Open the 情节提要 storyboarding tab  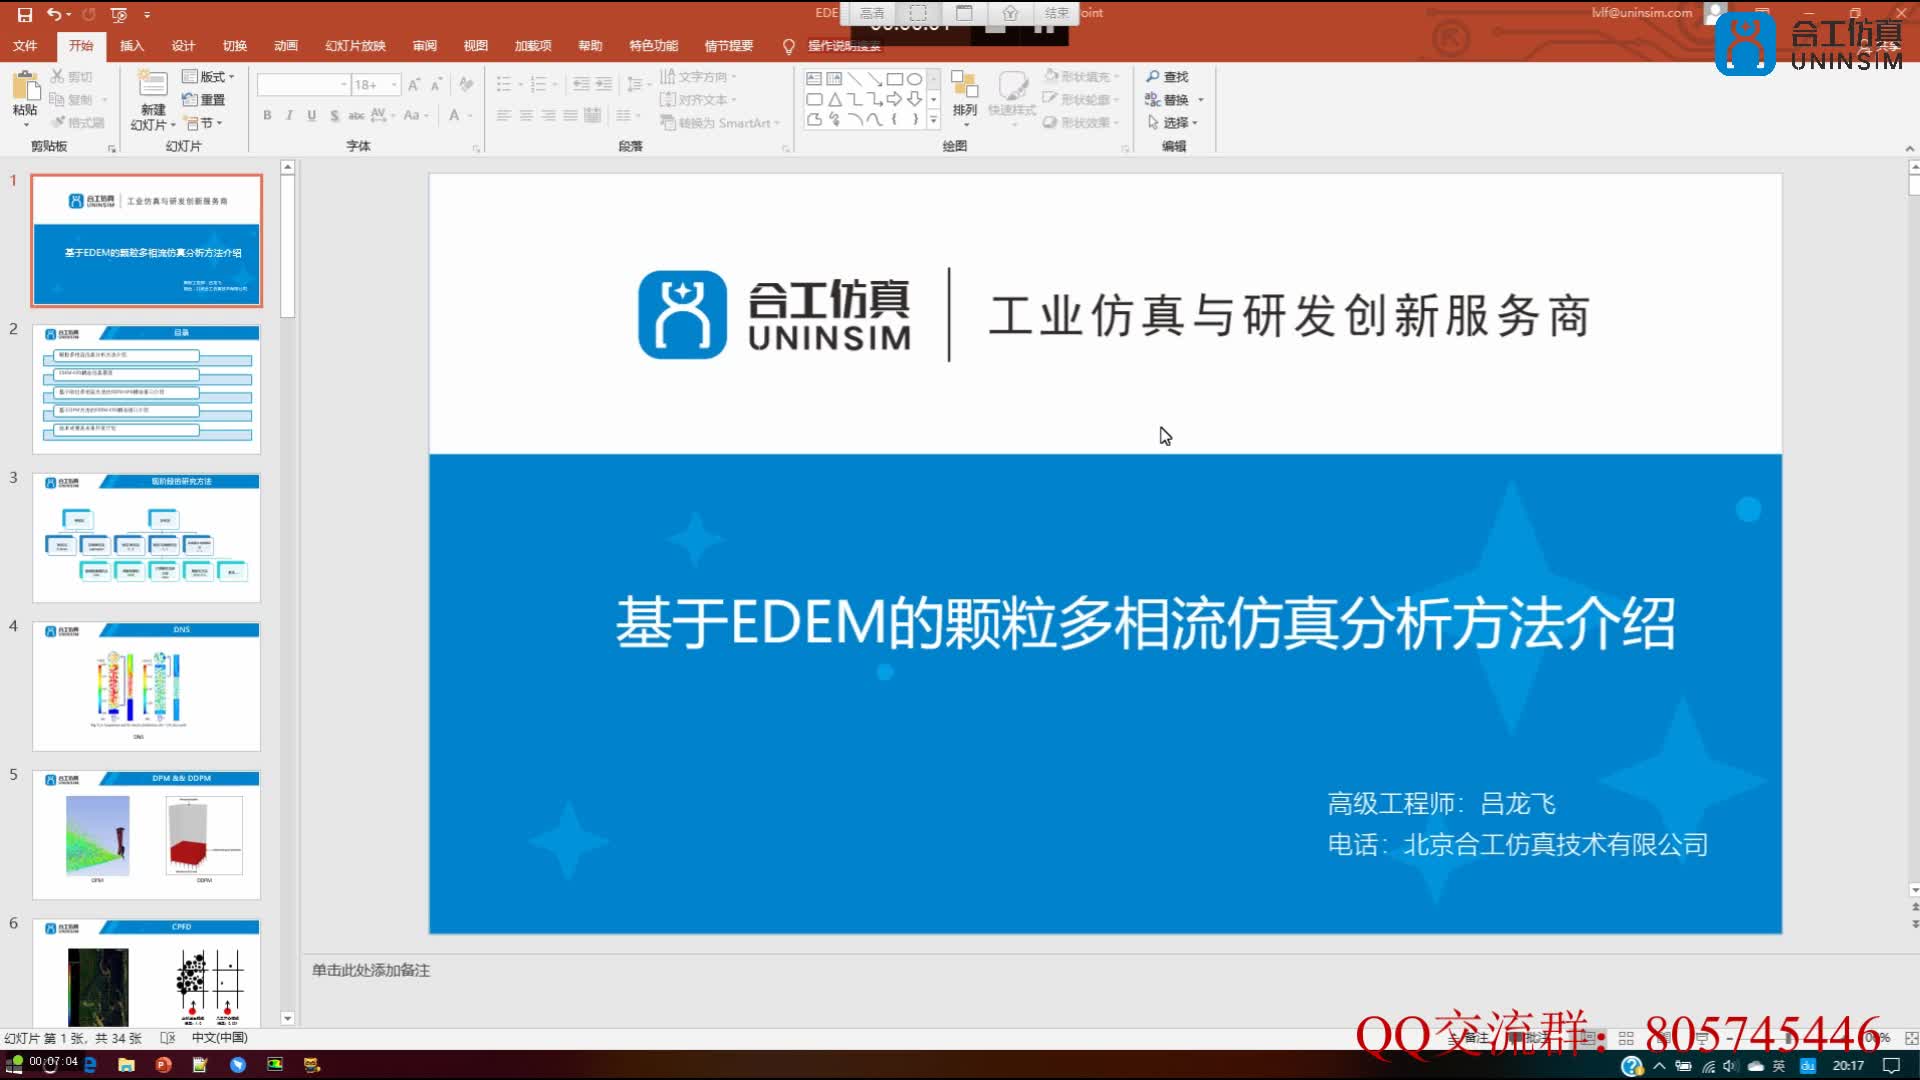click(x=729, y=46)
